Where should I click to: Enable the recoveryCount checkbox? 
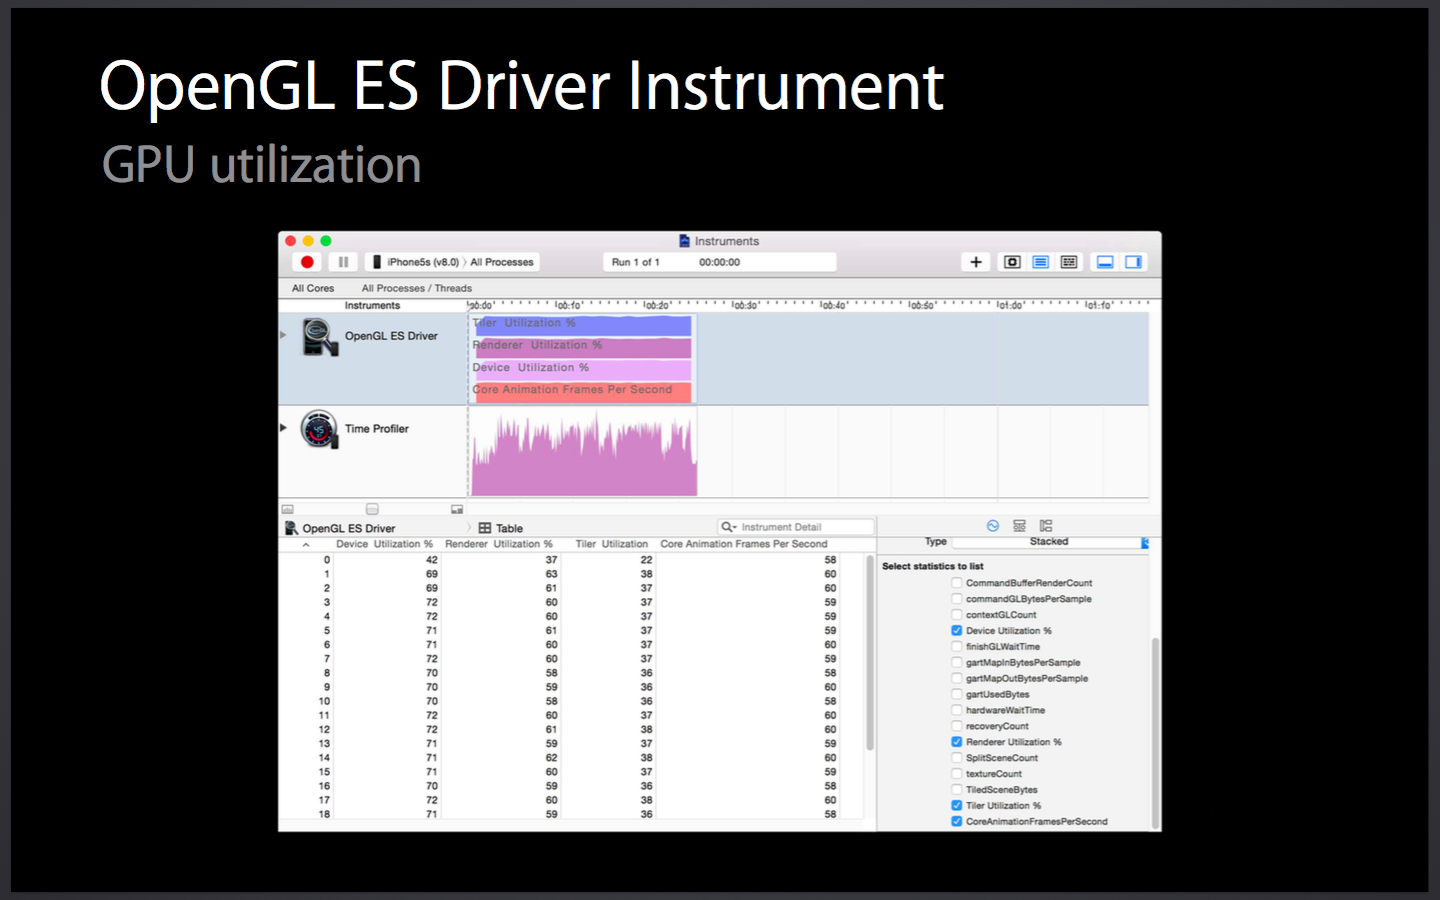click(x=957, y=727)
